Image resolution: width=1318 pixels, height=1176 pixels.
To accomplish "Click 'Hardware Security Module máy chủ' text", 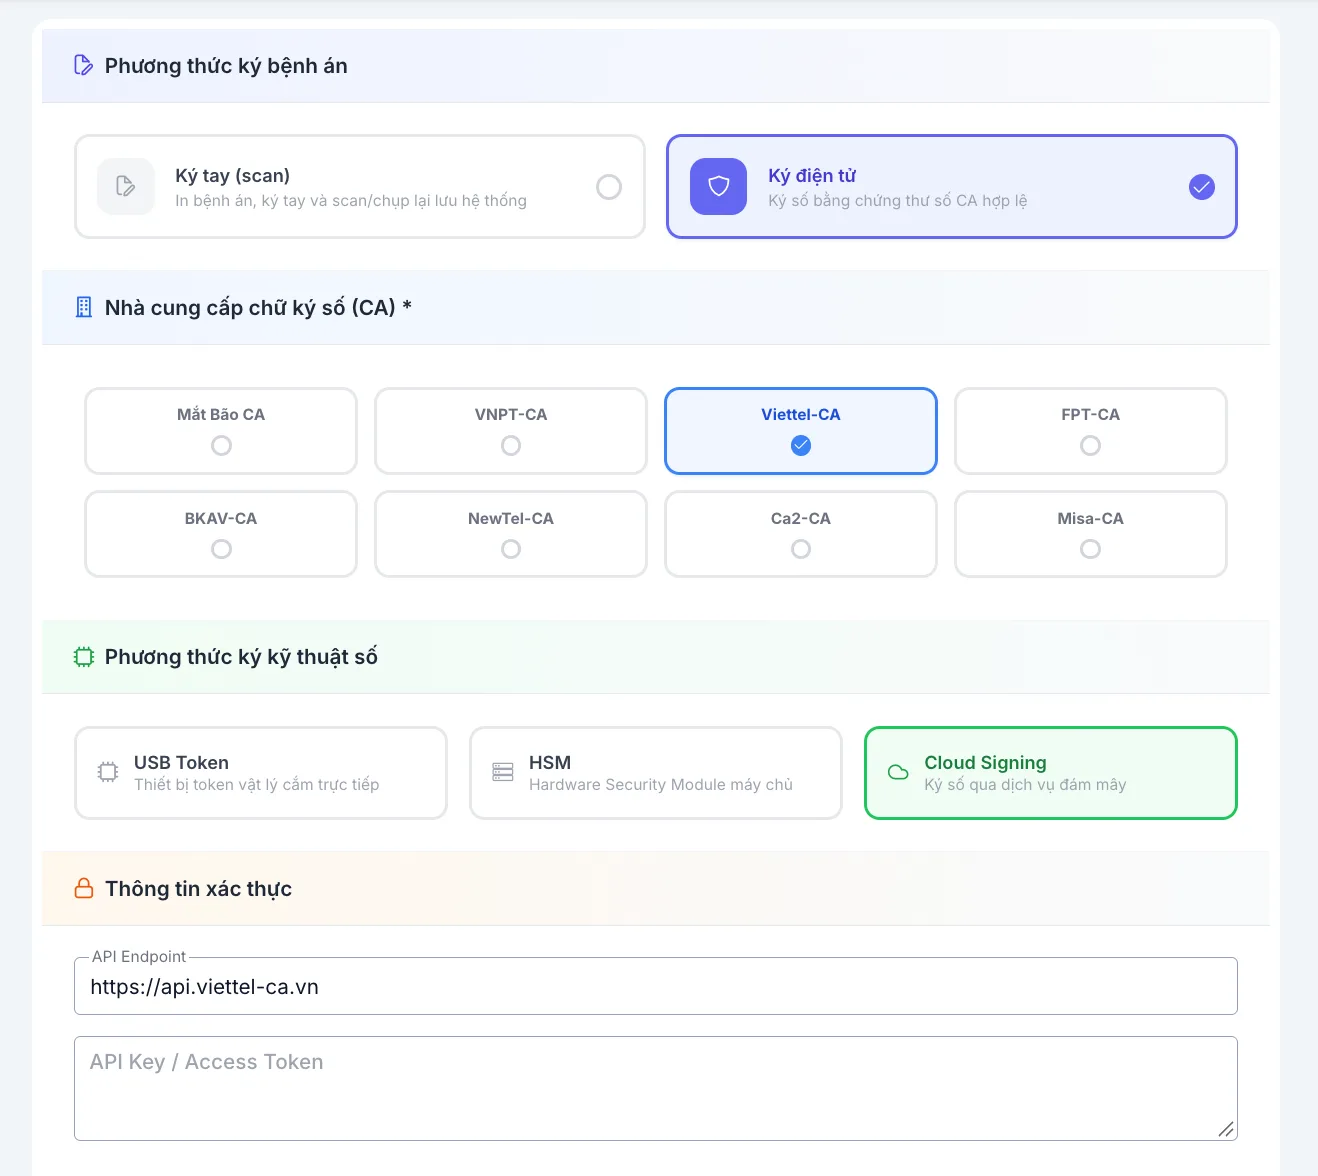I will pyautogui.click(x=661, y=785).
